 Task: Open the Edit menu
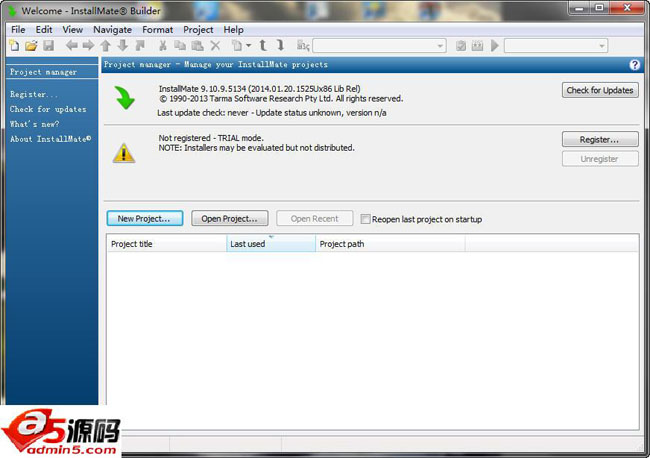(x=44, y=30)
